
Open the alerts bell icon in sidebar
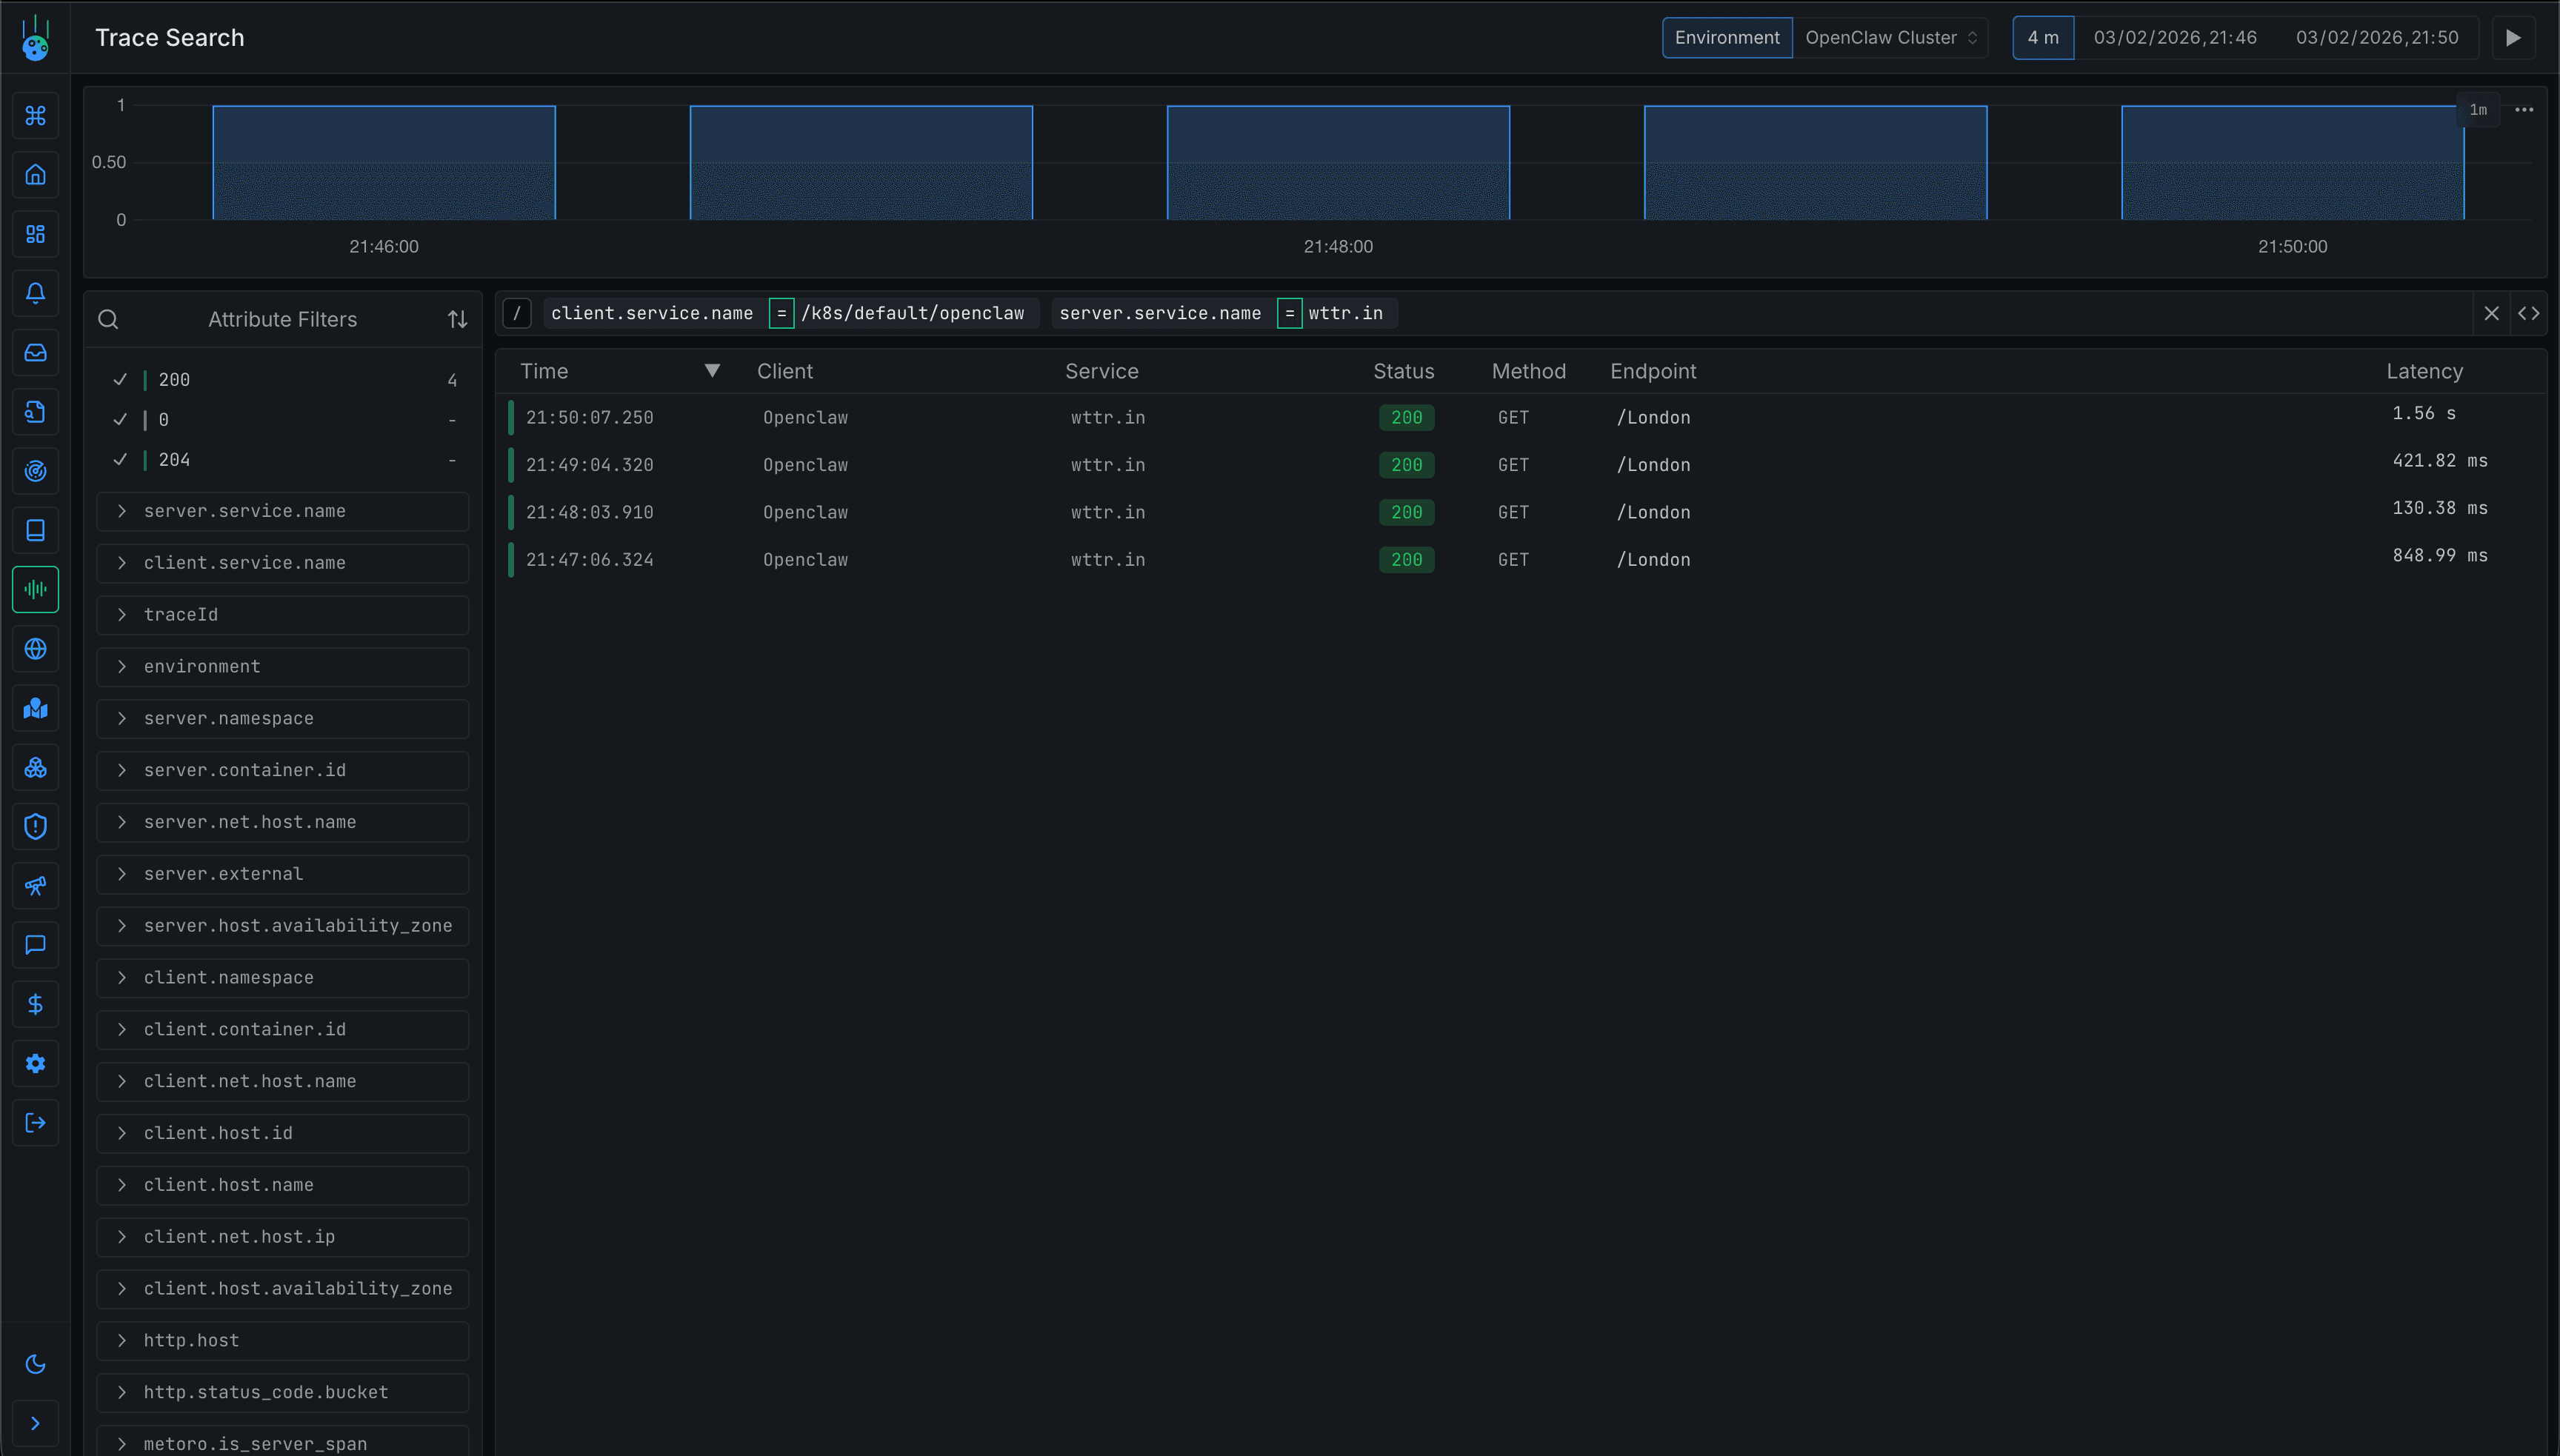tap(35, 293)
